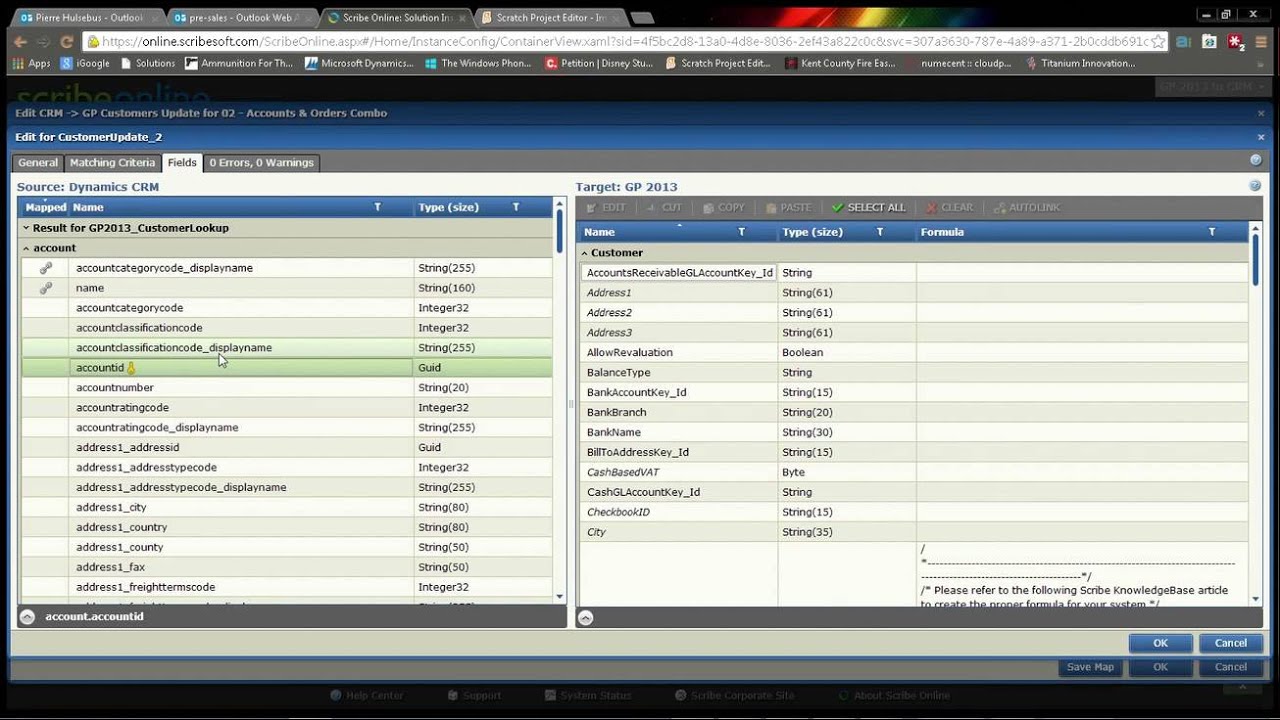Select BankName target field
The image size is (1280, 720).
[913, 433]
